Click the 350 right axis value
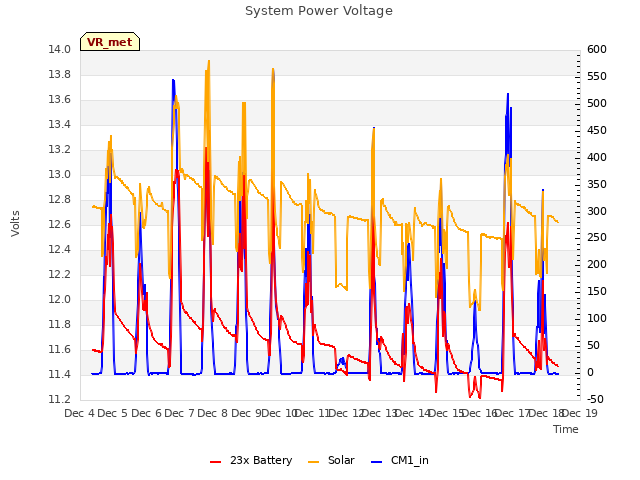This screenshot has height=480, width=640. click(597, 184)
